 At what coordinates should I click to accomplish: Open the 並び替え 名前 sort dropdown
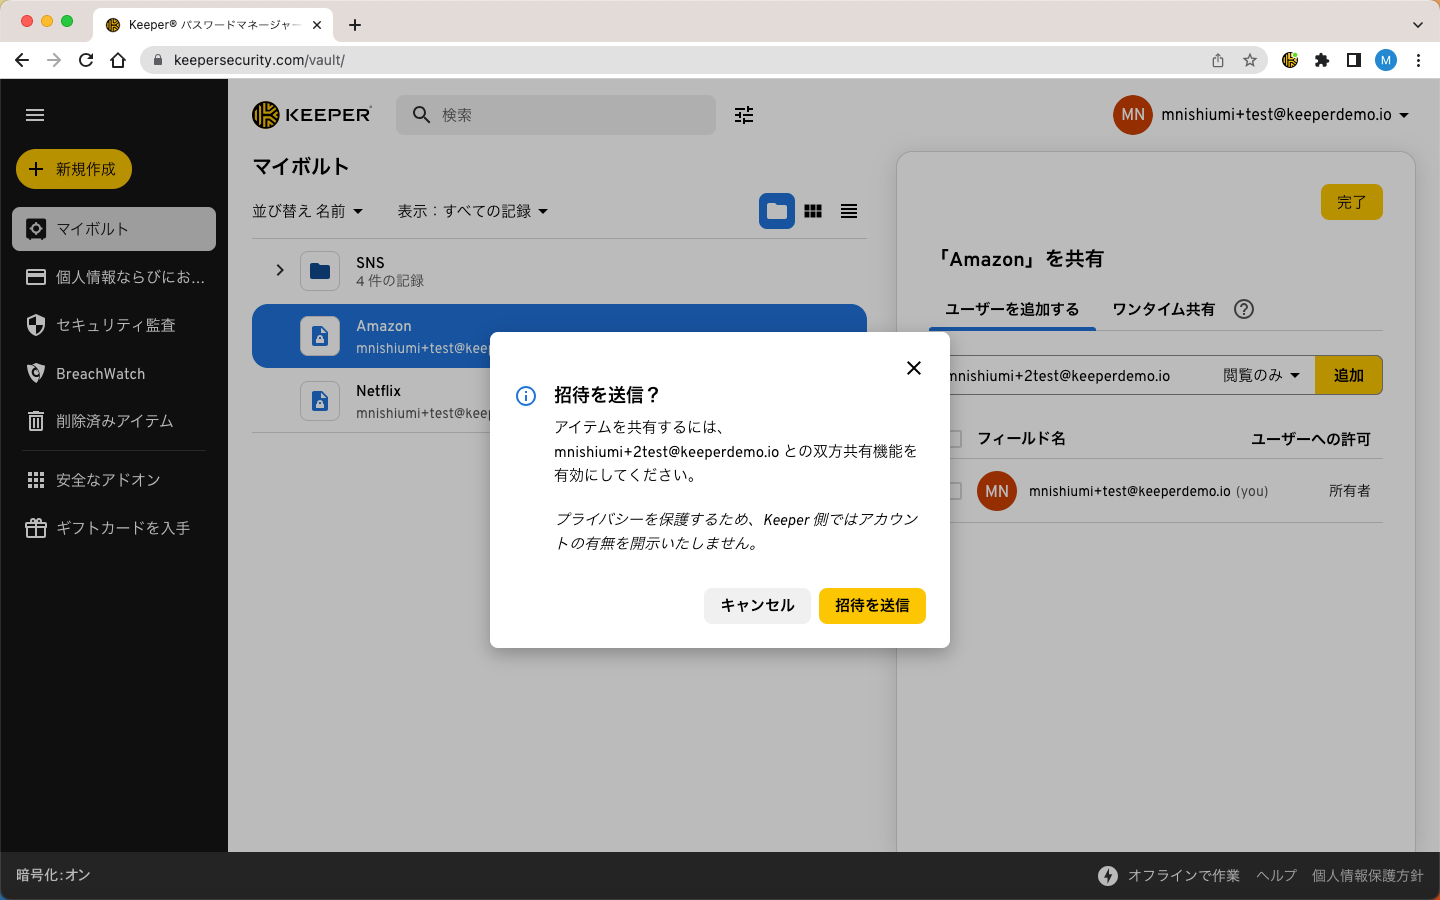click(x=307, y=211)
